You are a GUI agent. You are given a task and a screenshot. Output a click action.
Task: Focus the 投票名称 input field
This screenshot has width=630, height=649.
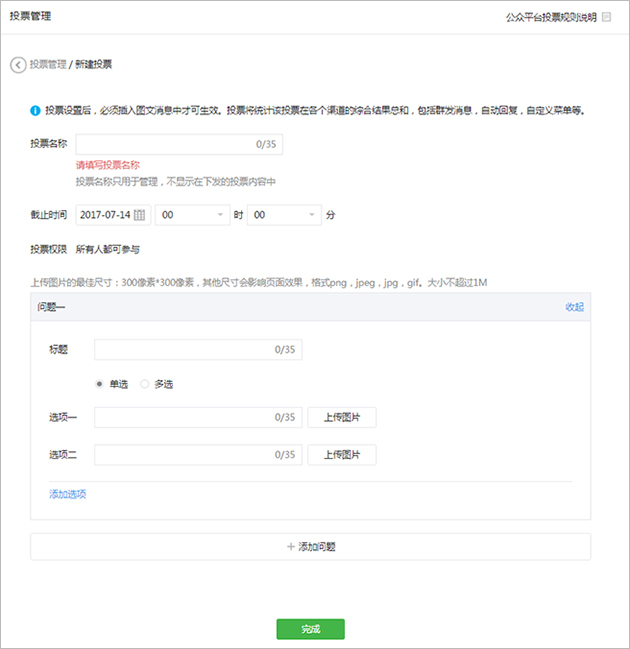click(179, 144)
